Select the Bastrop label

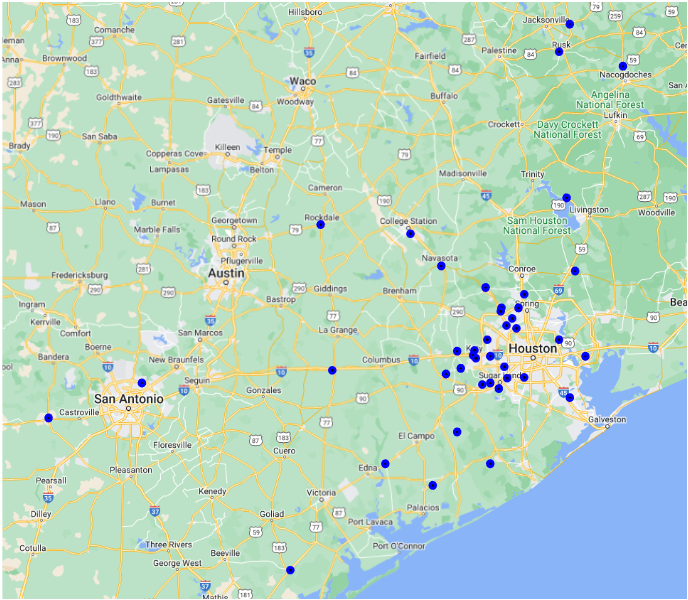click(x=281, y=299)
